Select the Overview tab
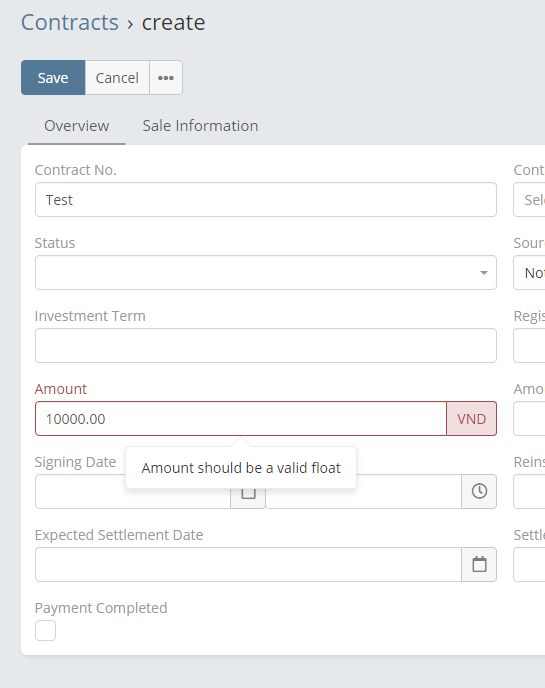 [77, 126]
